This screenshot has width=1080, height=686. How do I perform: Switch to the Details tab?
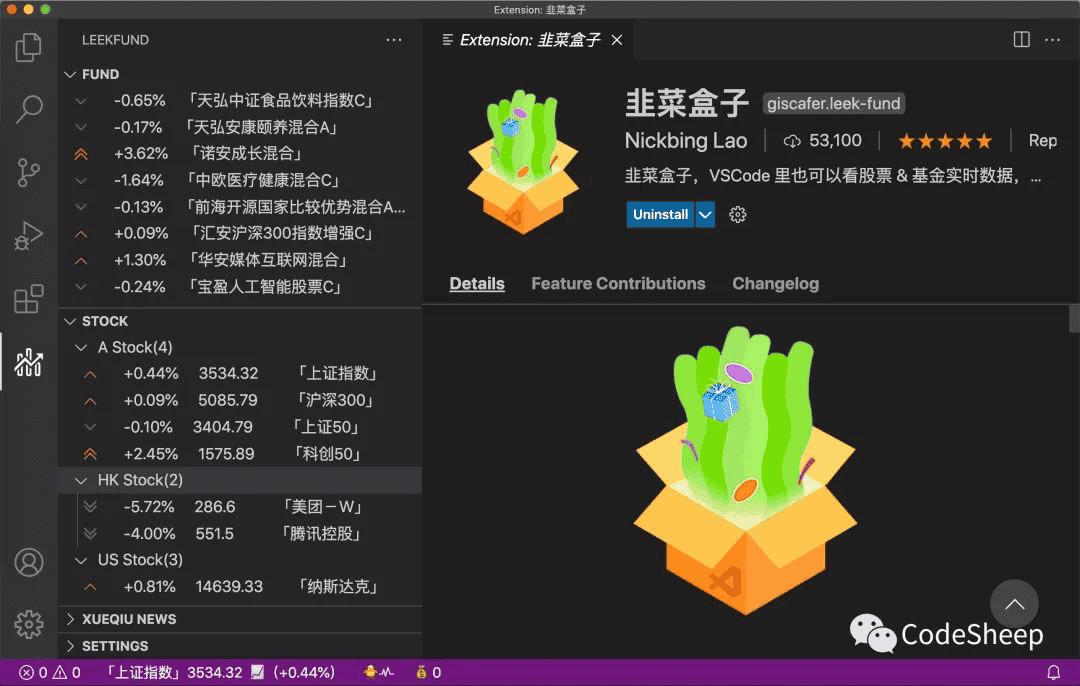[477, 284]
